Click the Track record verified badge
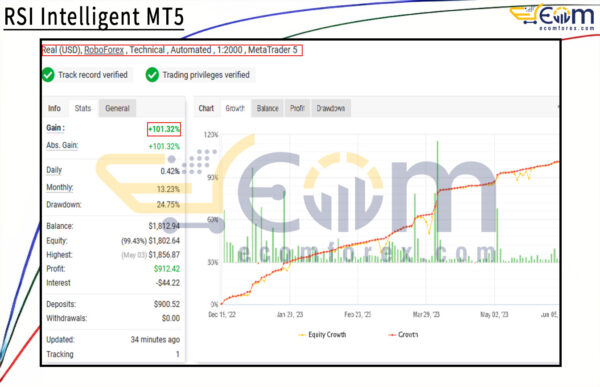Screen dimensions: 600x387 87,75
